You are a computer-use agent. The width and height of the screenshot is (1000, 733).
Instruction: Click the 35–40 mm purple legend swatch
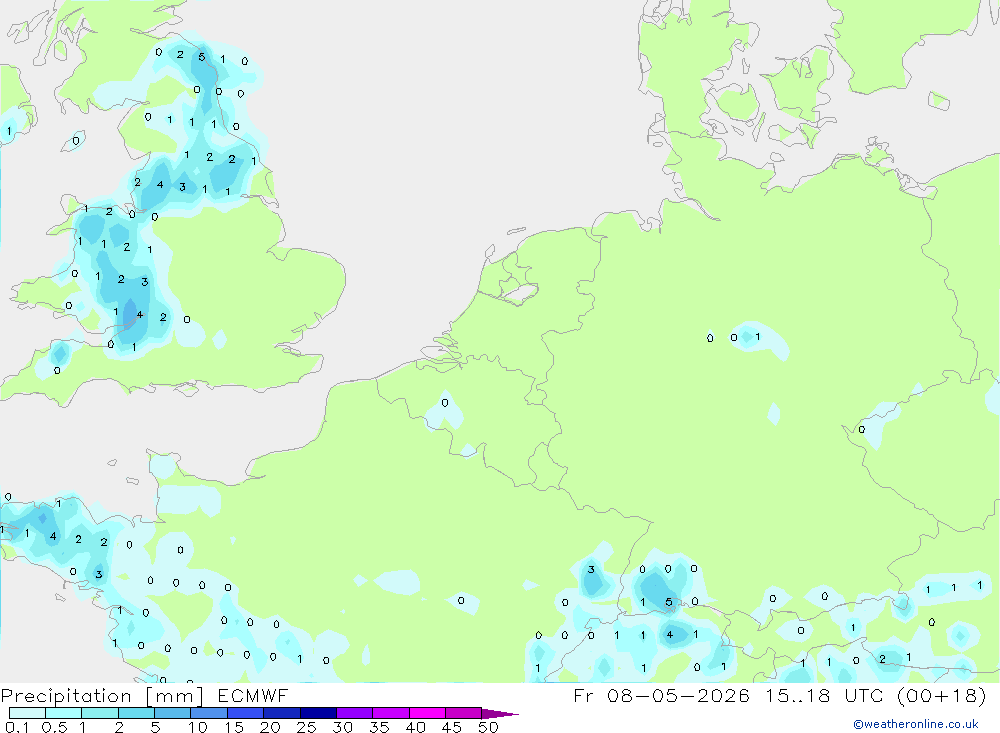(x=390, y=713)
